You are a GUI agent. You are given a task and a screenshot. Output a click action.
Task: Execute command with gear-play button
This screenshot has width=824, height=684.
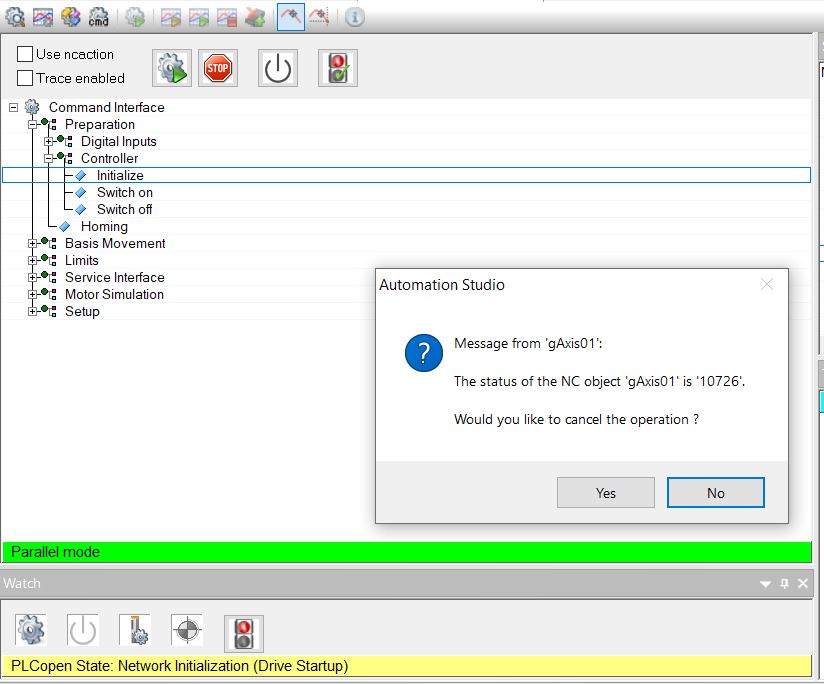[172, 68]
